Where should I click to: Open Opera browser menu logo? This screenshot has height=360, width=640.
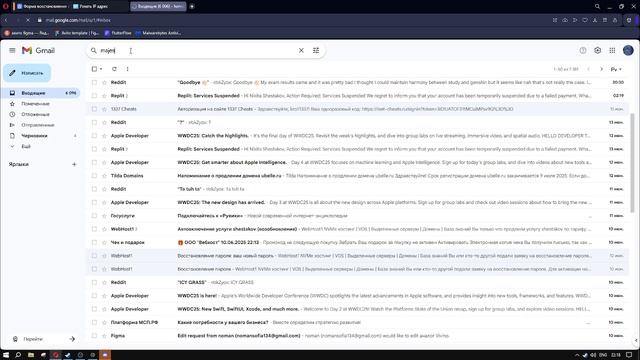coord(6,7)
